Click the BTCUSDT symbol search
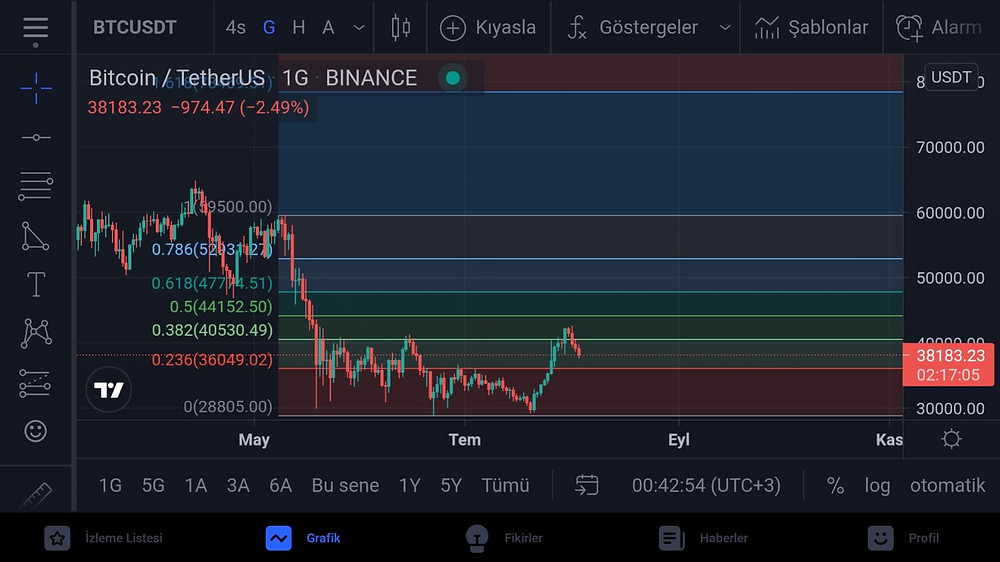Screen dimensions: 1000x562 coord(135,27)
